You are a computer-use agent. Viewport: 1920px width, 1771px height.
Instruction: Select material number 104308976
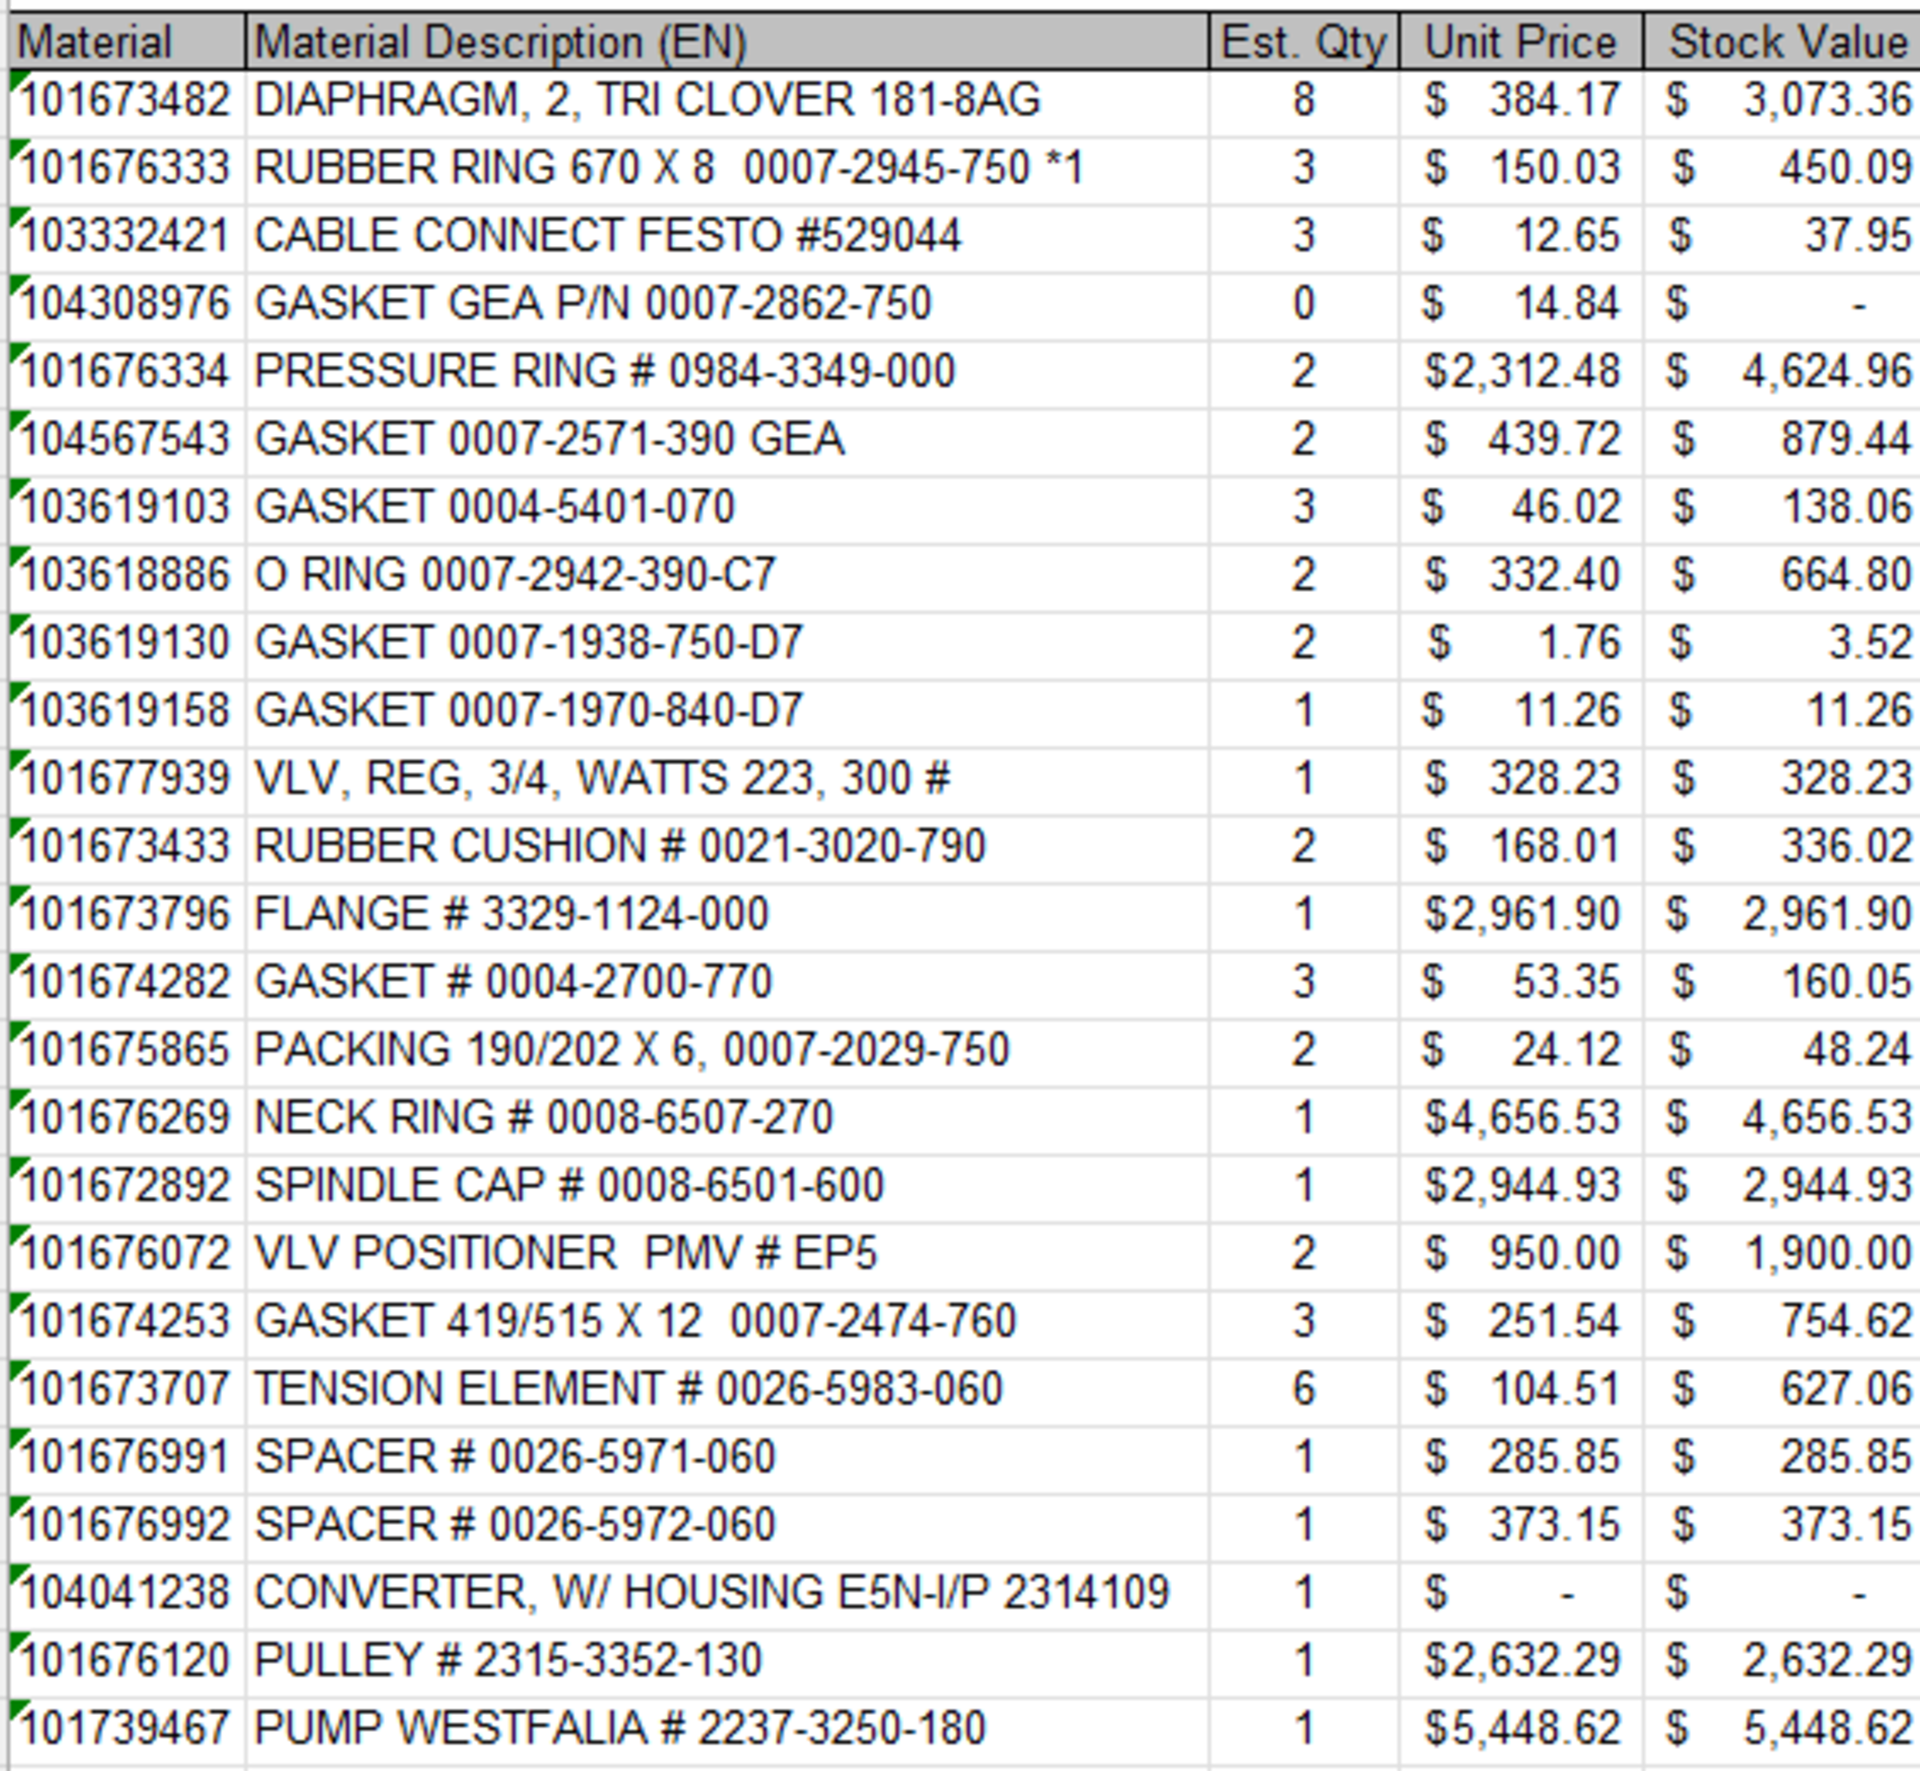coord(126,308)
